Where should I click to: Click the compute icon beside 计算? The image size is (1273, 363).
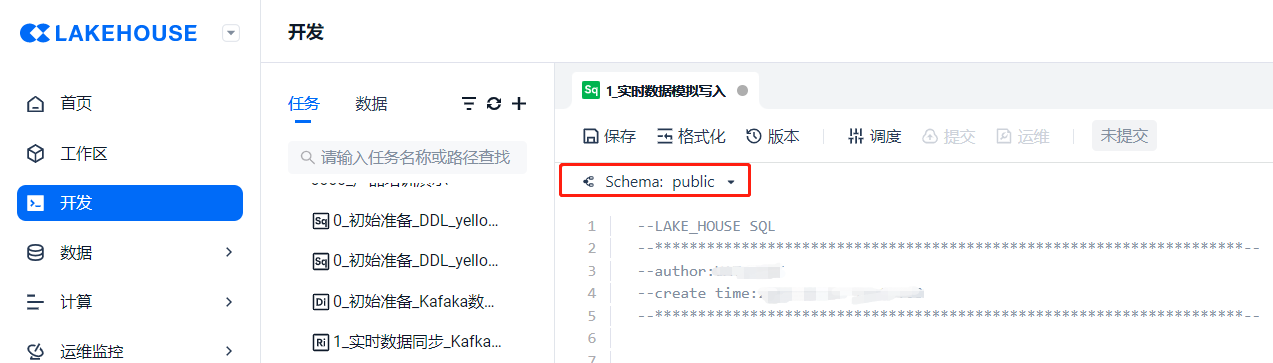tap(36, 301)
